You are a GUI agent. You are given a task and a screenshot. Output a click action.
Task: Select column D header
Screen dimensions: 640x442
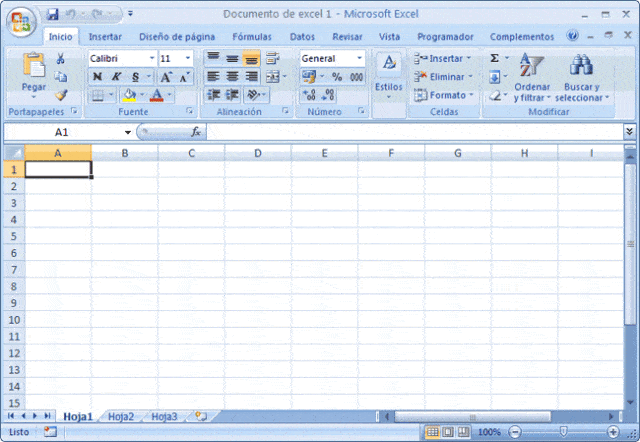[x=258, y=153]
